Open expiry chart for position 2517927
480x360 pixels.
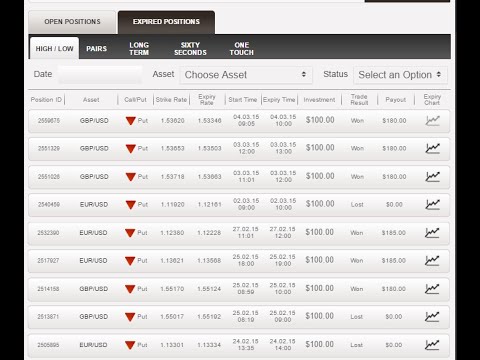[432, 260]
